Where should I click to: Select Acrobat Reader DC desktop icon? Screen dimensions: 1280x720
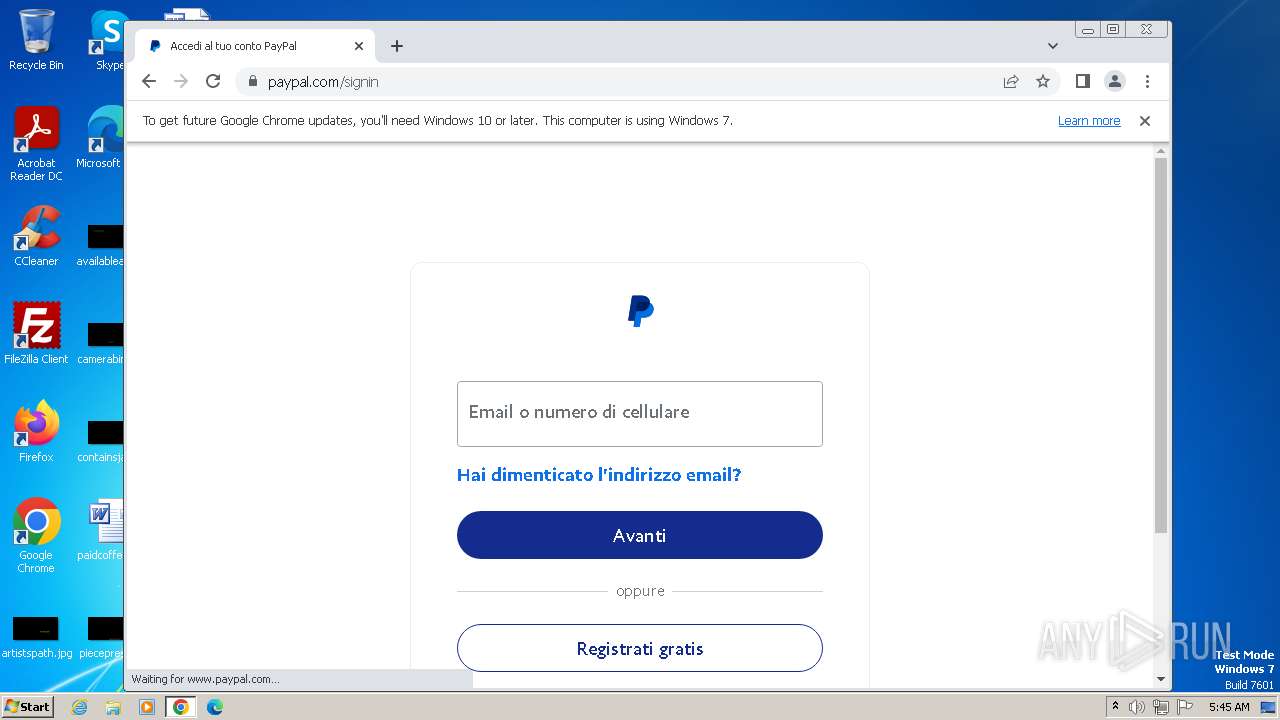(36, 143)
